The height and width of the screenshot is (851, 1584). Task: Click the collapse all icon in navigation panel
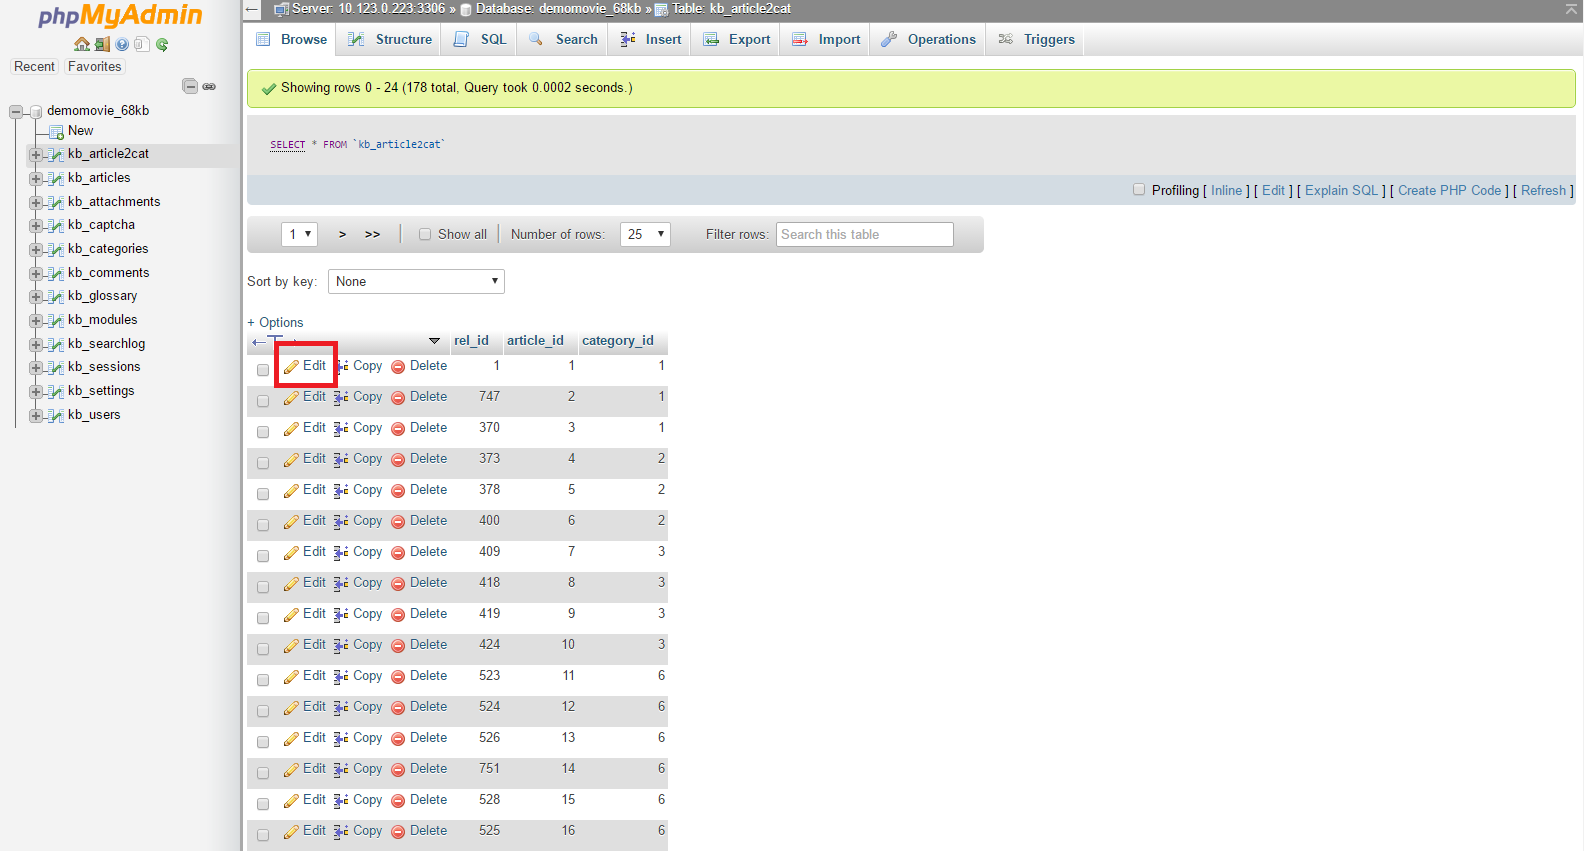190,86
